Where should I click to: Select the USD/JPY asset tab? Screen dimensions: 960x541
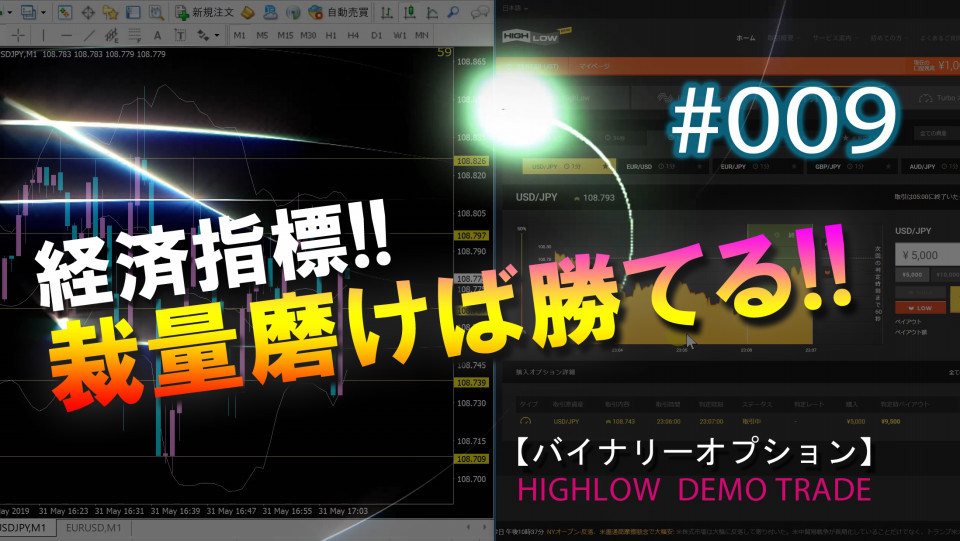[x=568, y=166]
